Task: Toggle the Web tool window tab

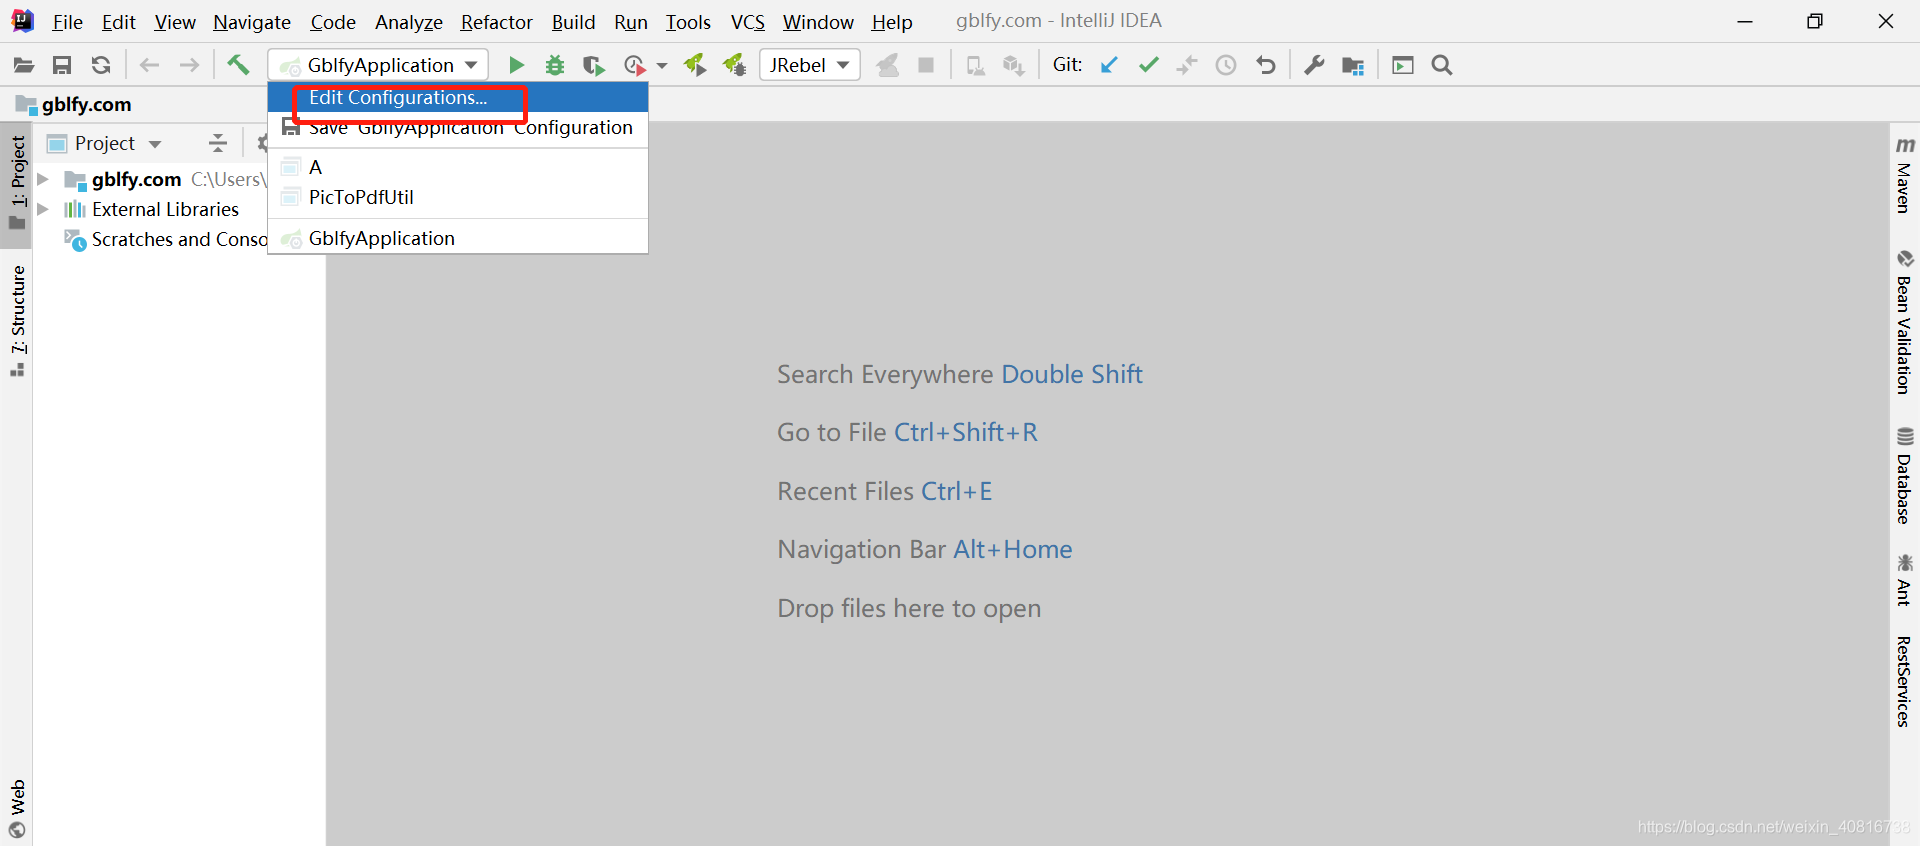Action: coord(17,808)
